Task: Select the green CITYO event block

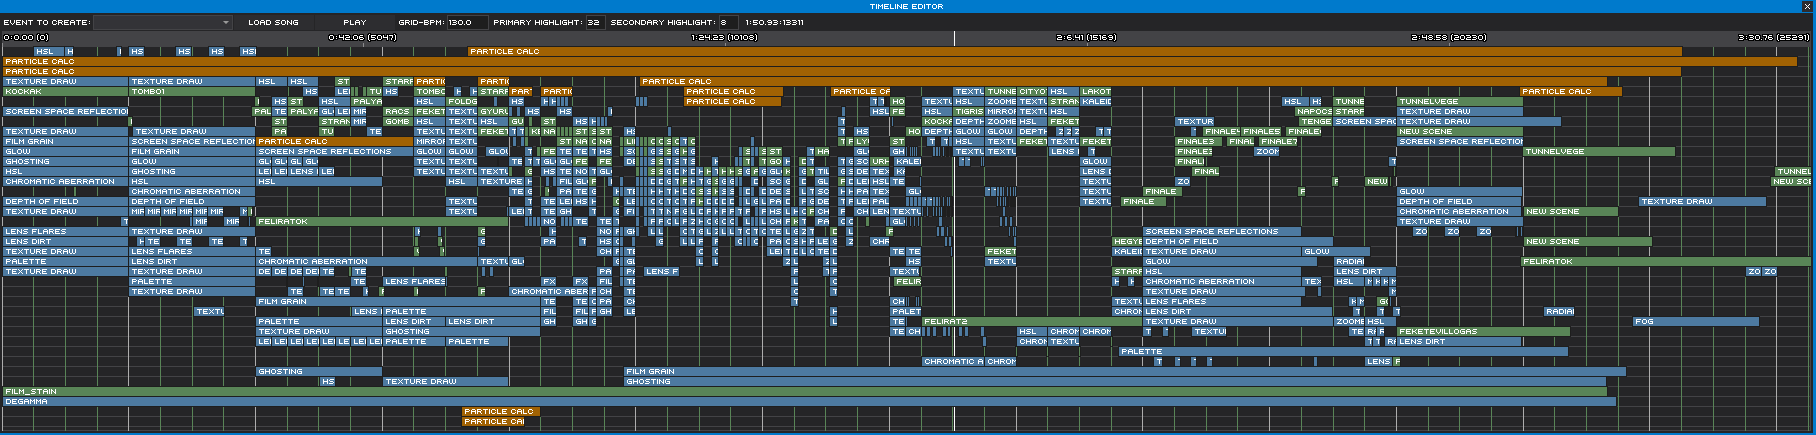Action: tap(1032, 92)
